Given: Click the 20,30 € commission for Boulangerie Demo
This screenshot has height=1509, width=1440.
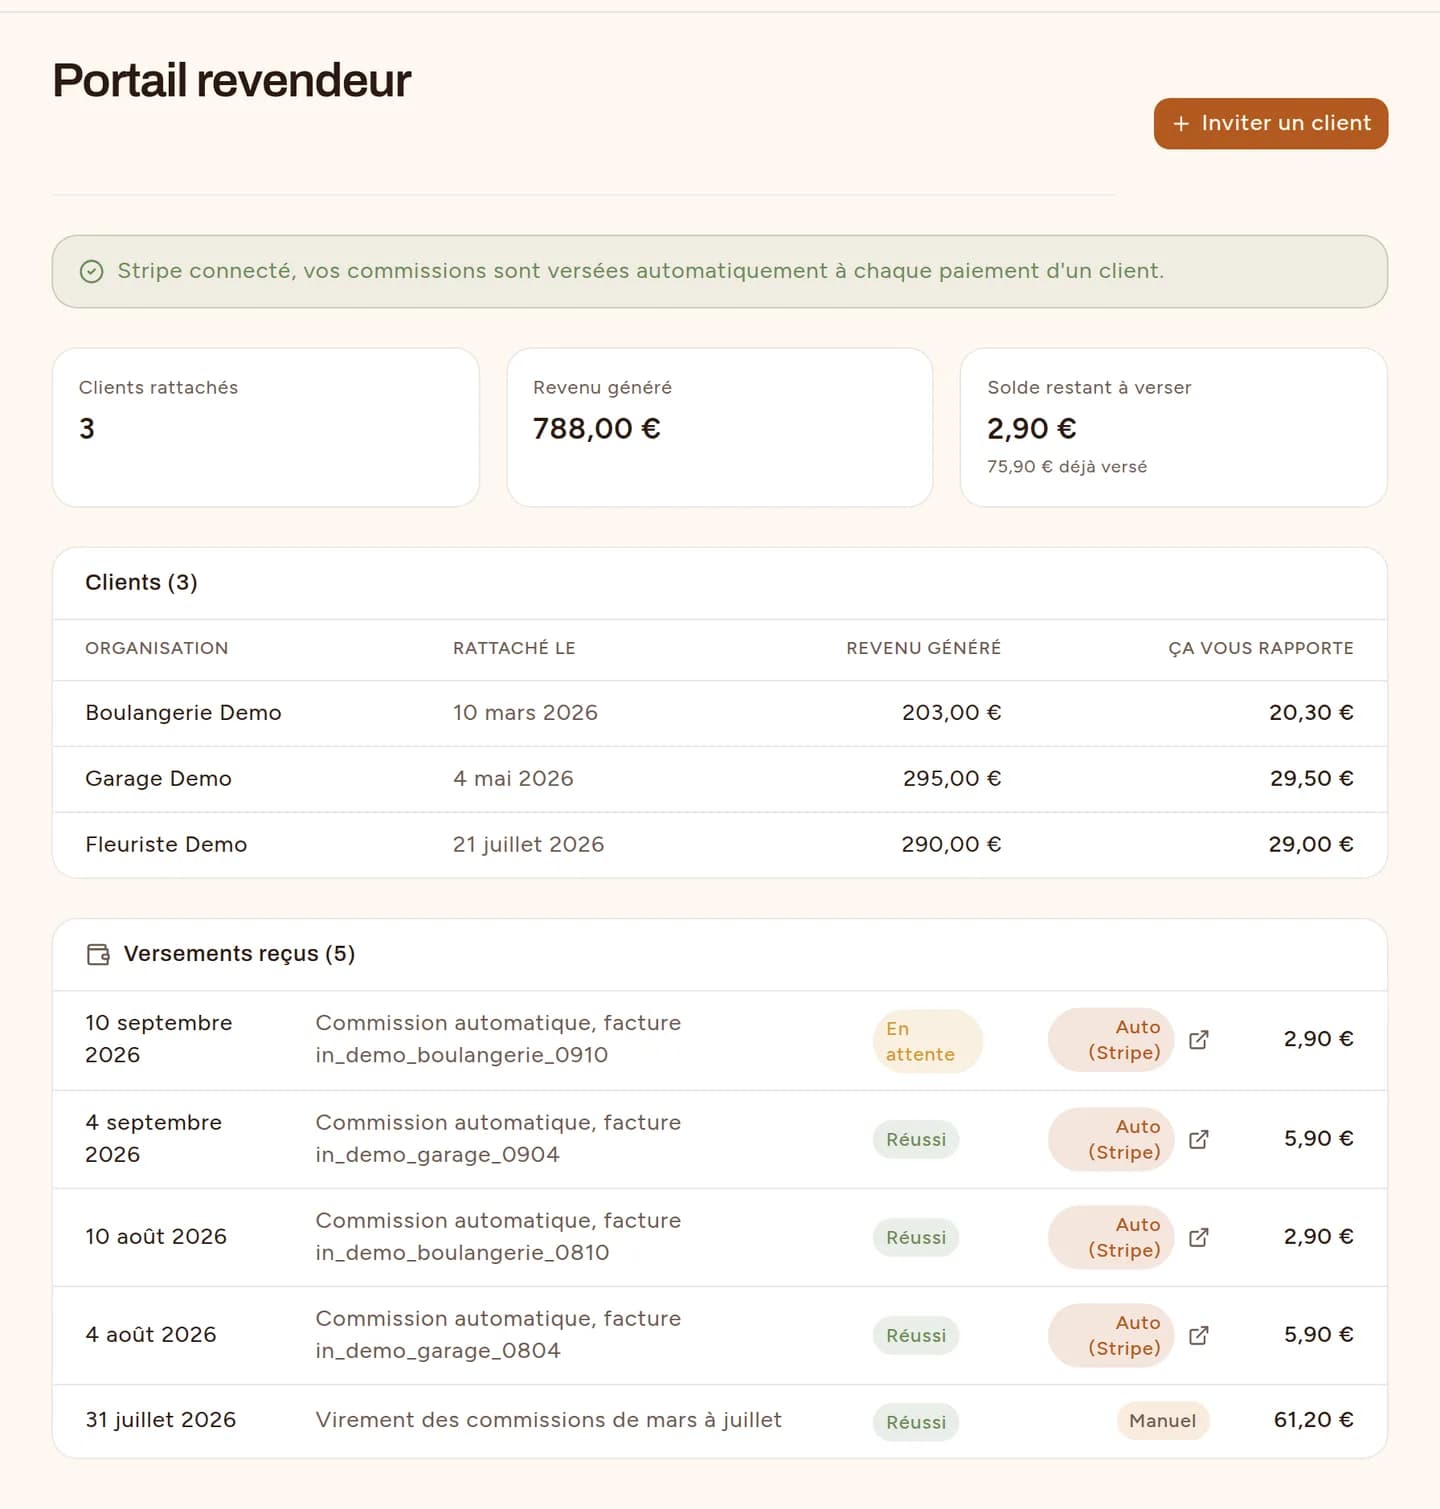Looking at the screenshot, I should click(1311, 713).
